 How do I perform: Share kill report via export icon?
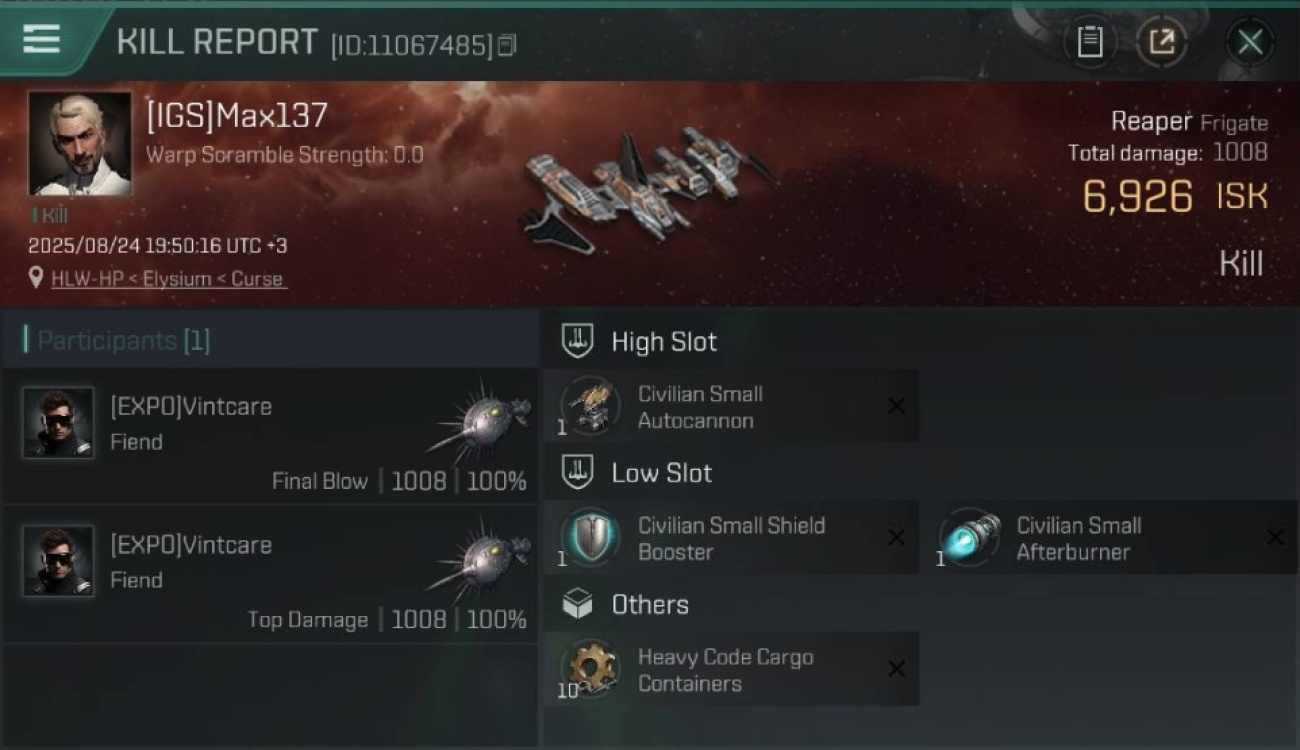[1161, 42]
